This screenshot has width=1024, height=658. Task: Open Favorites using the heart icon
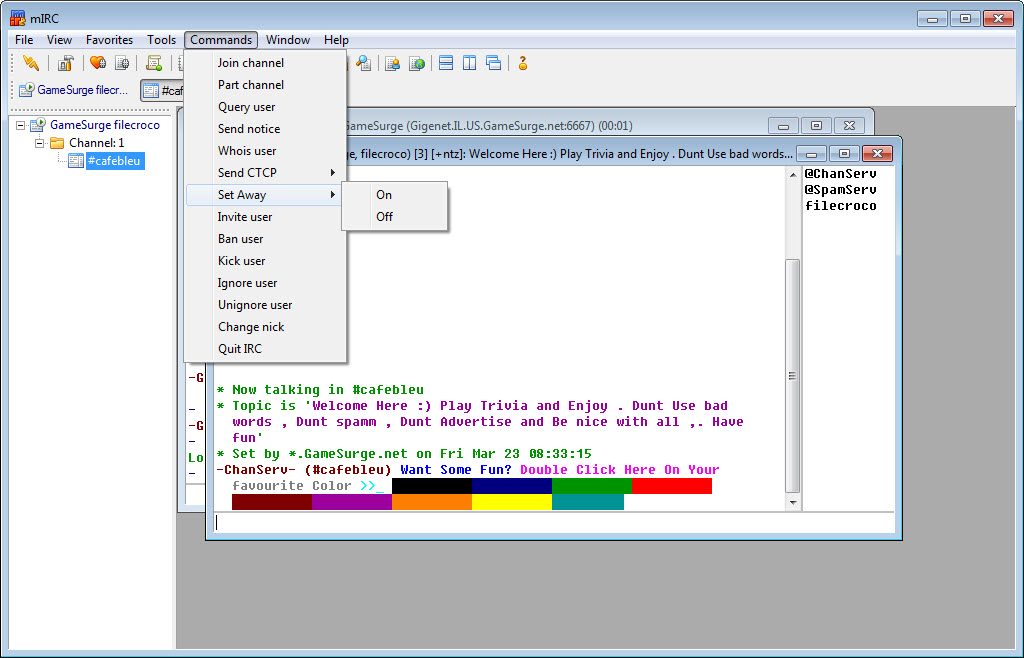pos(98,63)
